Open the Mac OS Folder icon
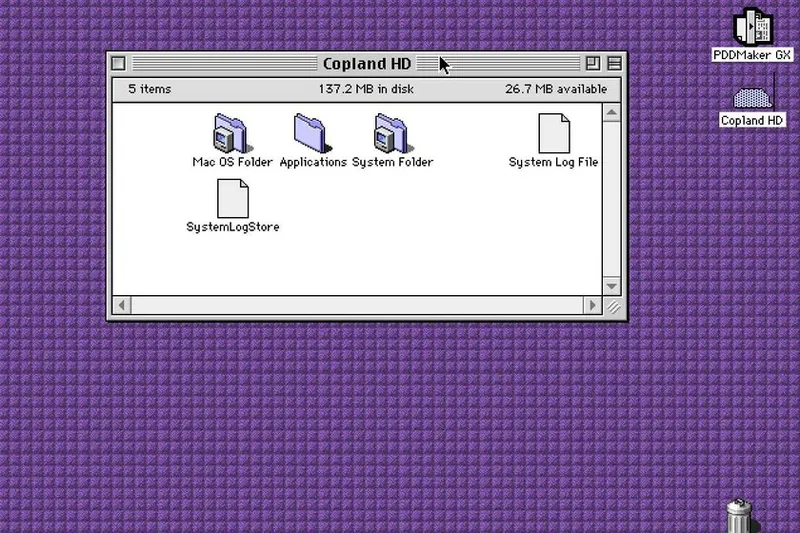 (x=233, y=133)
